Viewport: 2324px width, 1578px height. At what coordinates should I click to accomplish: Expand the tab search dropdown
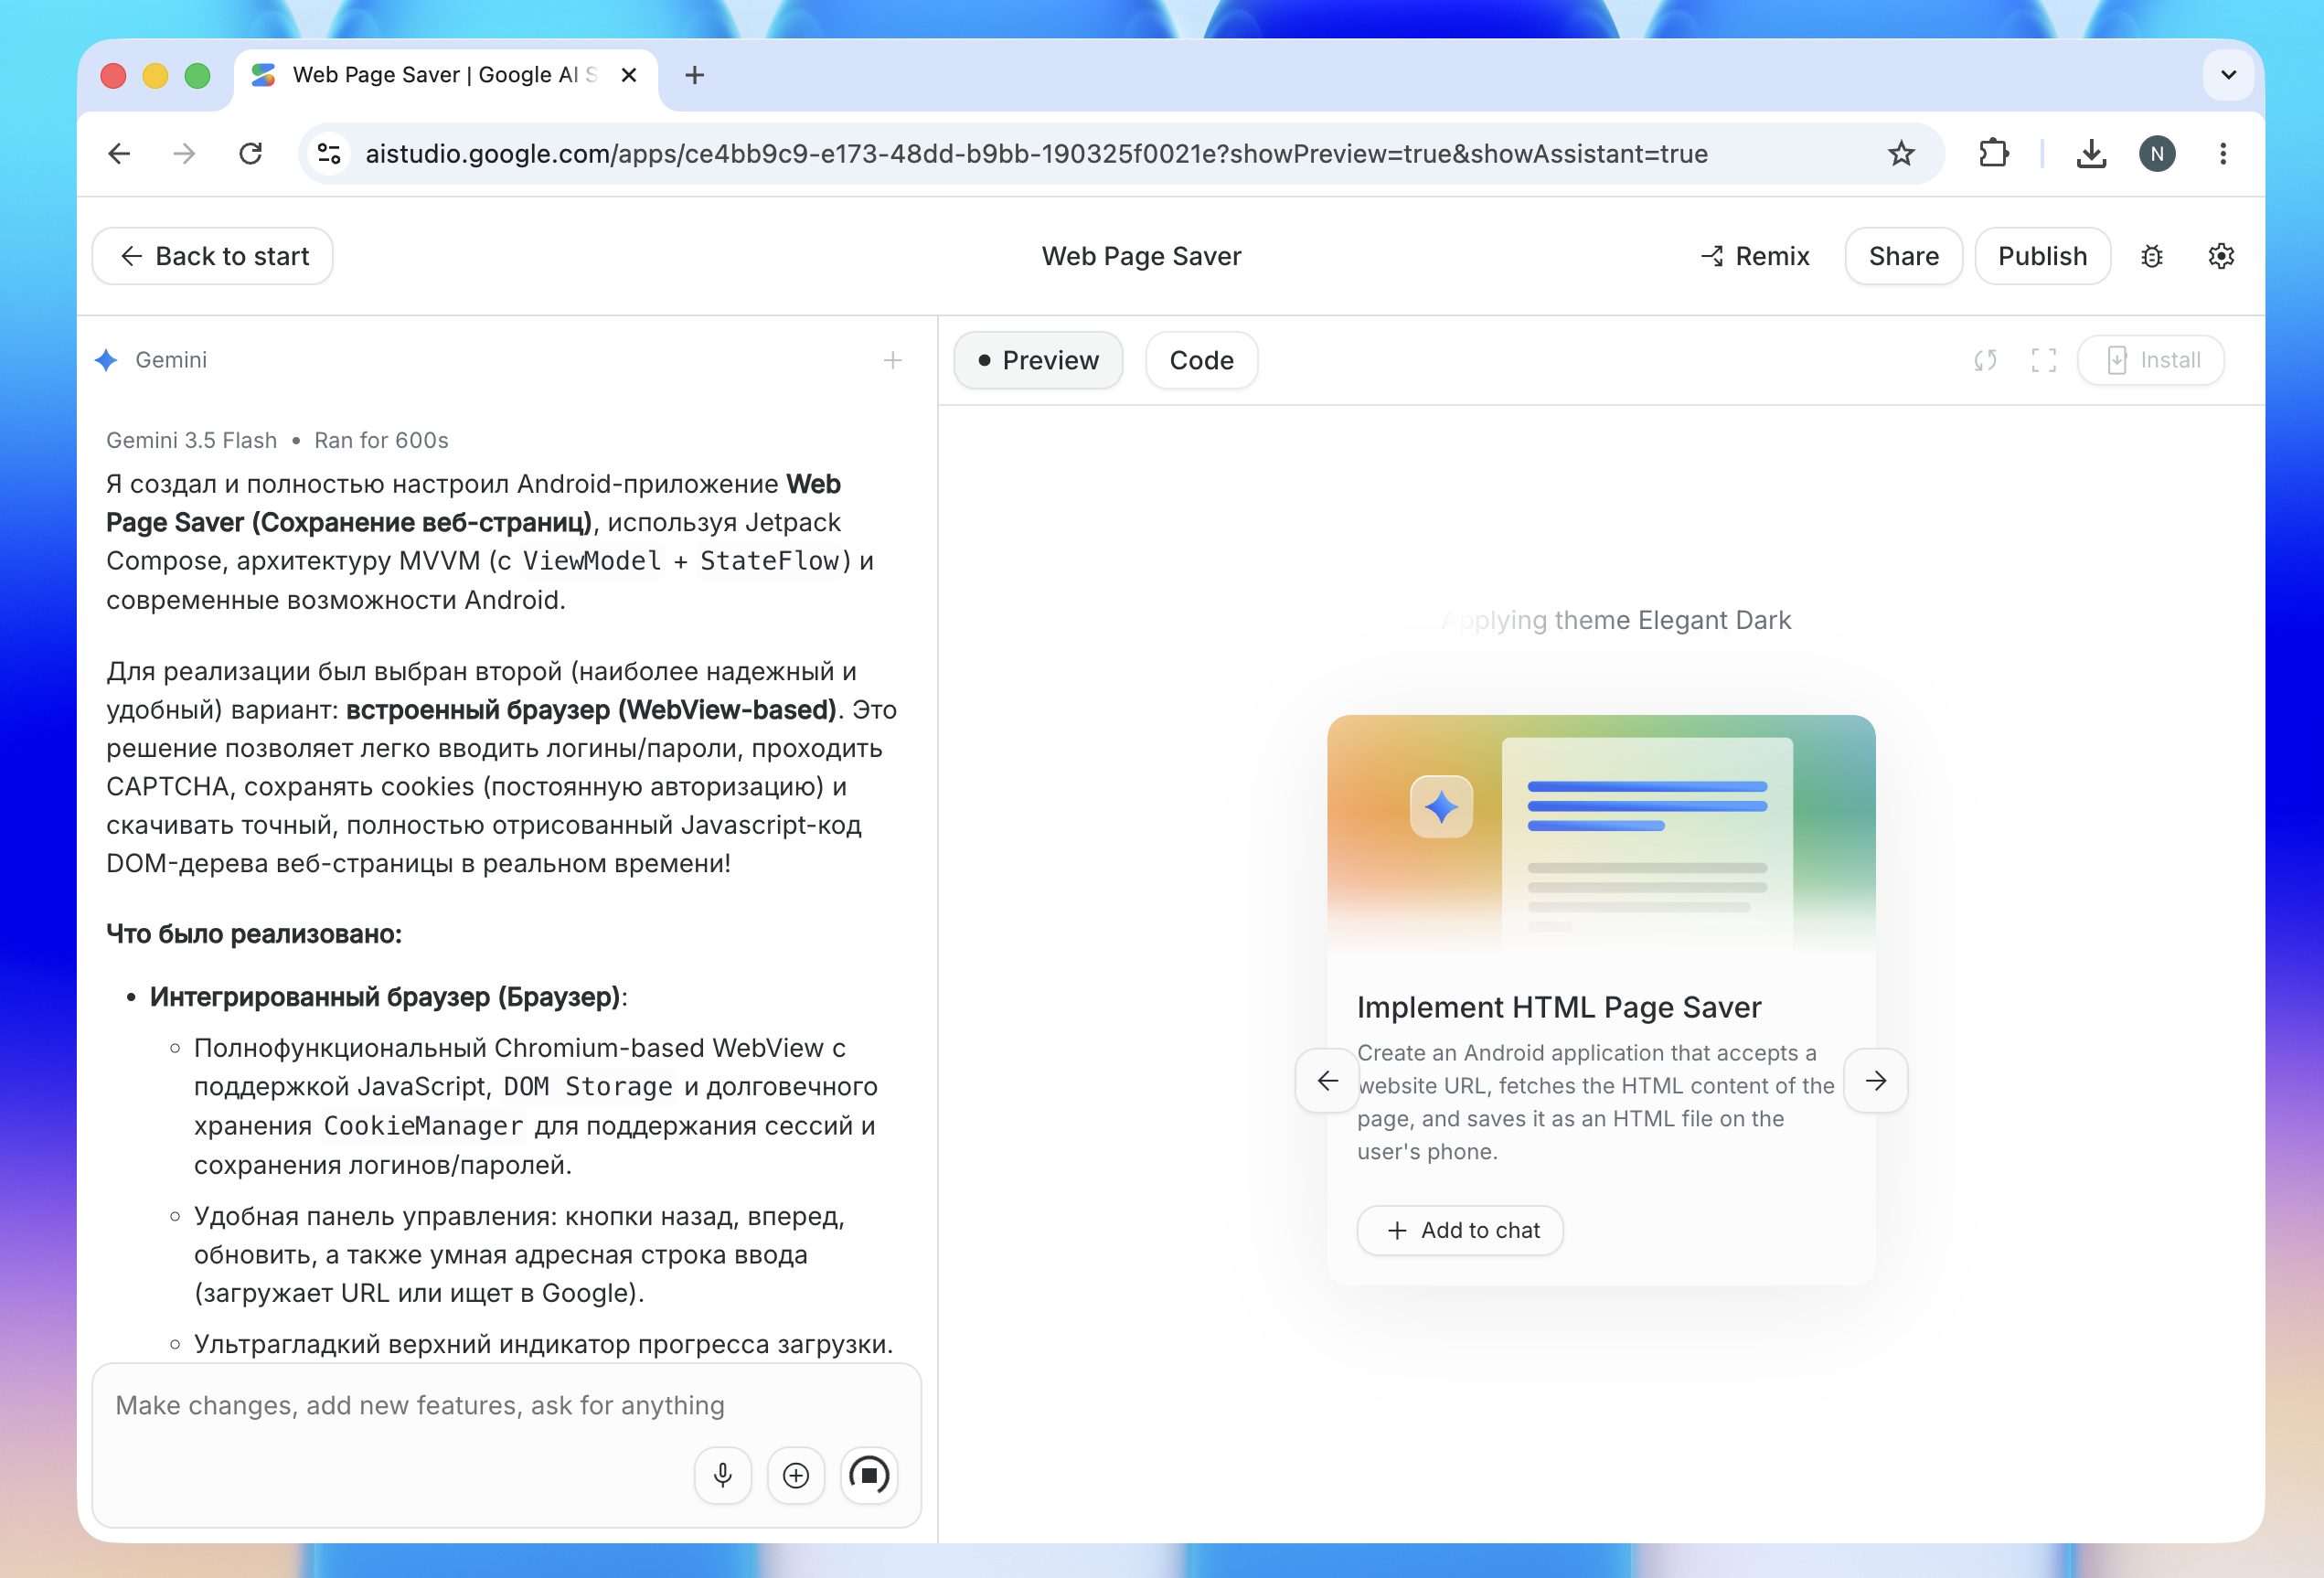(x=2228, y=75)
